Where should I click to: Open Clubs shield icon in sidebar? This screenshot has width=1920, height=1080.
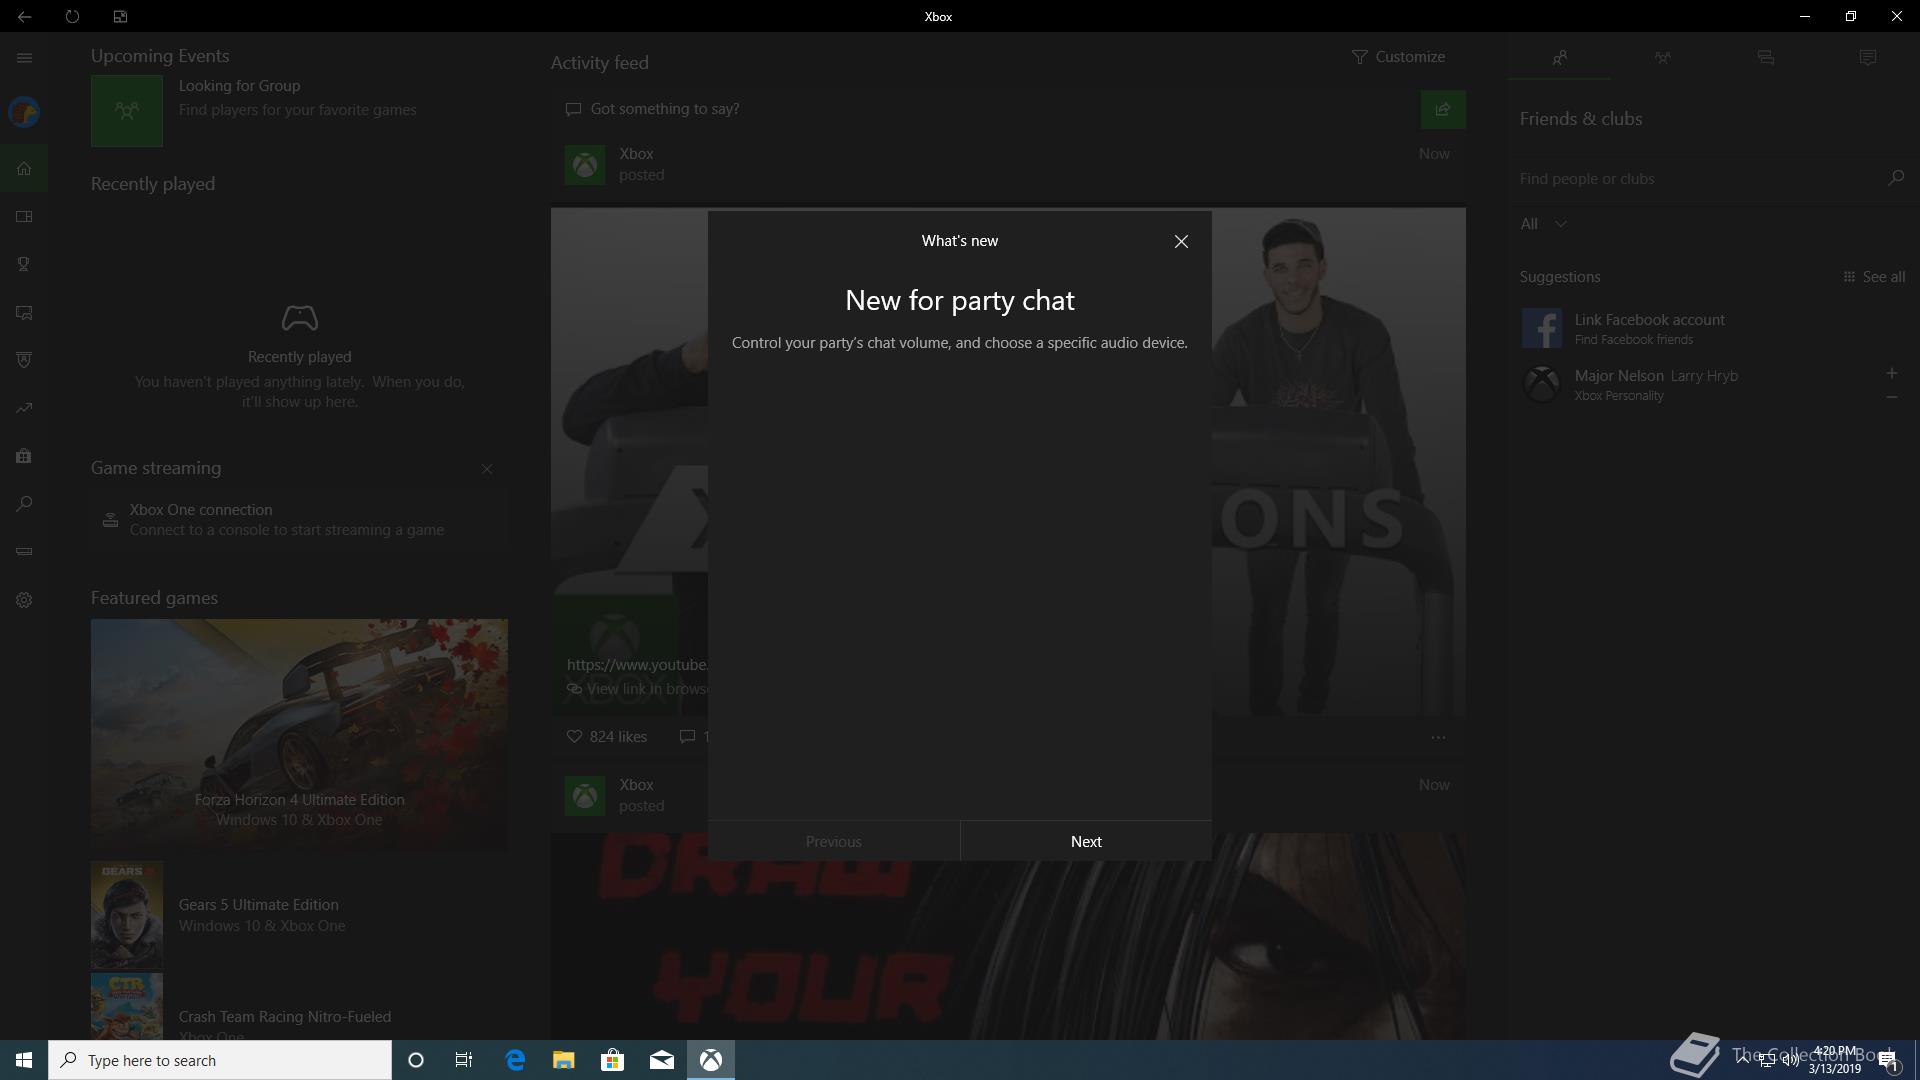(24, 360)
